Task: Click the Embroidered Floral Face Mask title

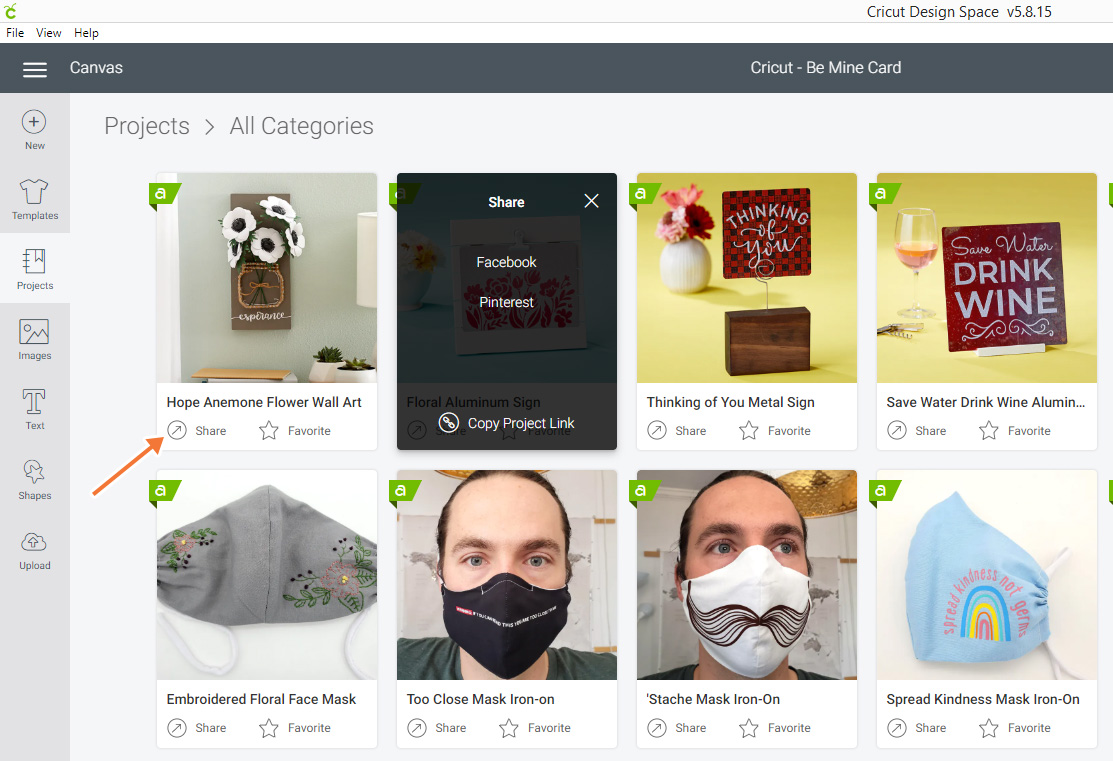Action: coord(261,699)
